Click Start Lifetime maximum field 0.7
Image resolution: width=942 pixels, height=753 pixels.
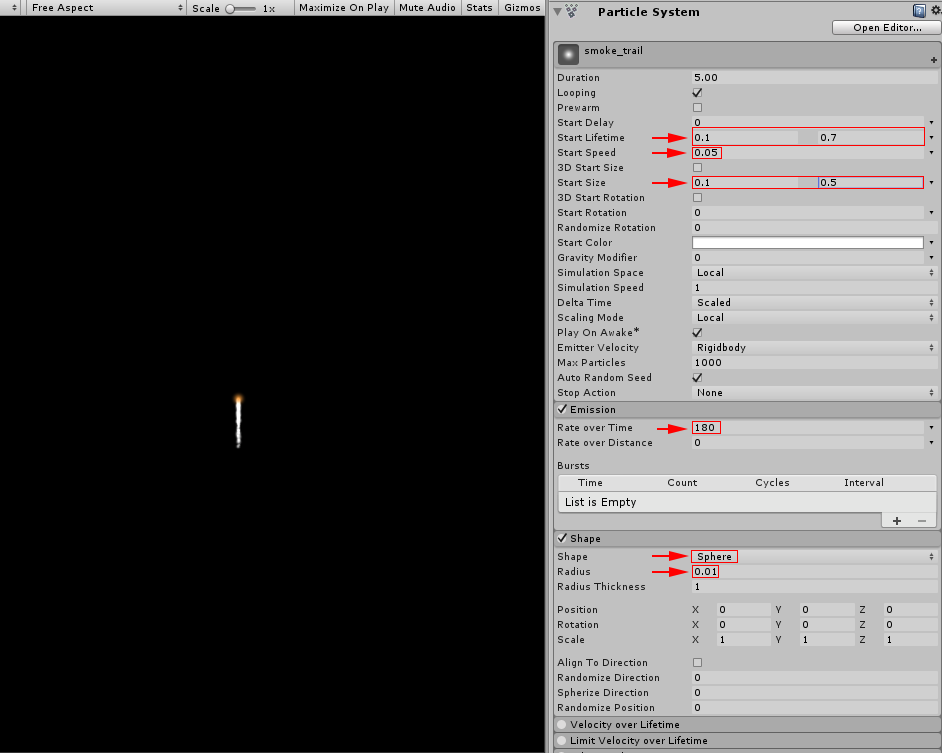[870, 138]
